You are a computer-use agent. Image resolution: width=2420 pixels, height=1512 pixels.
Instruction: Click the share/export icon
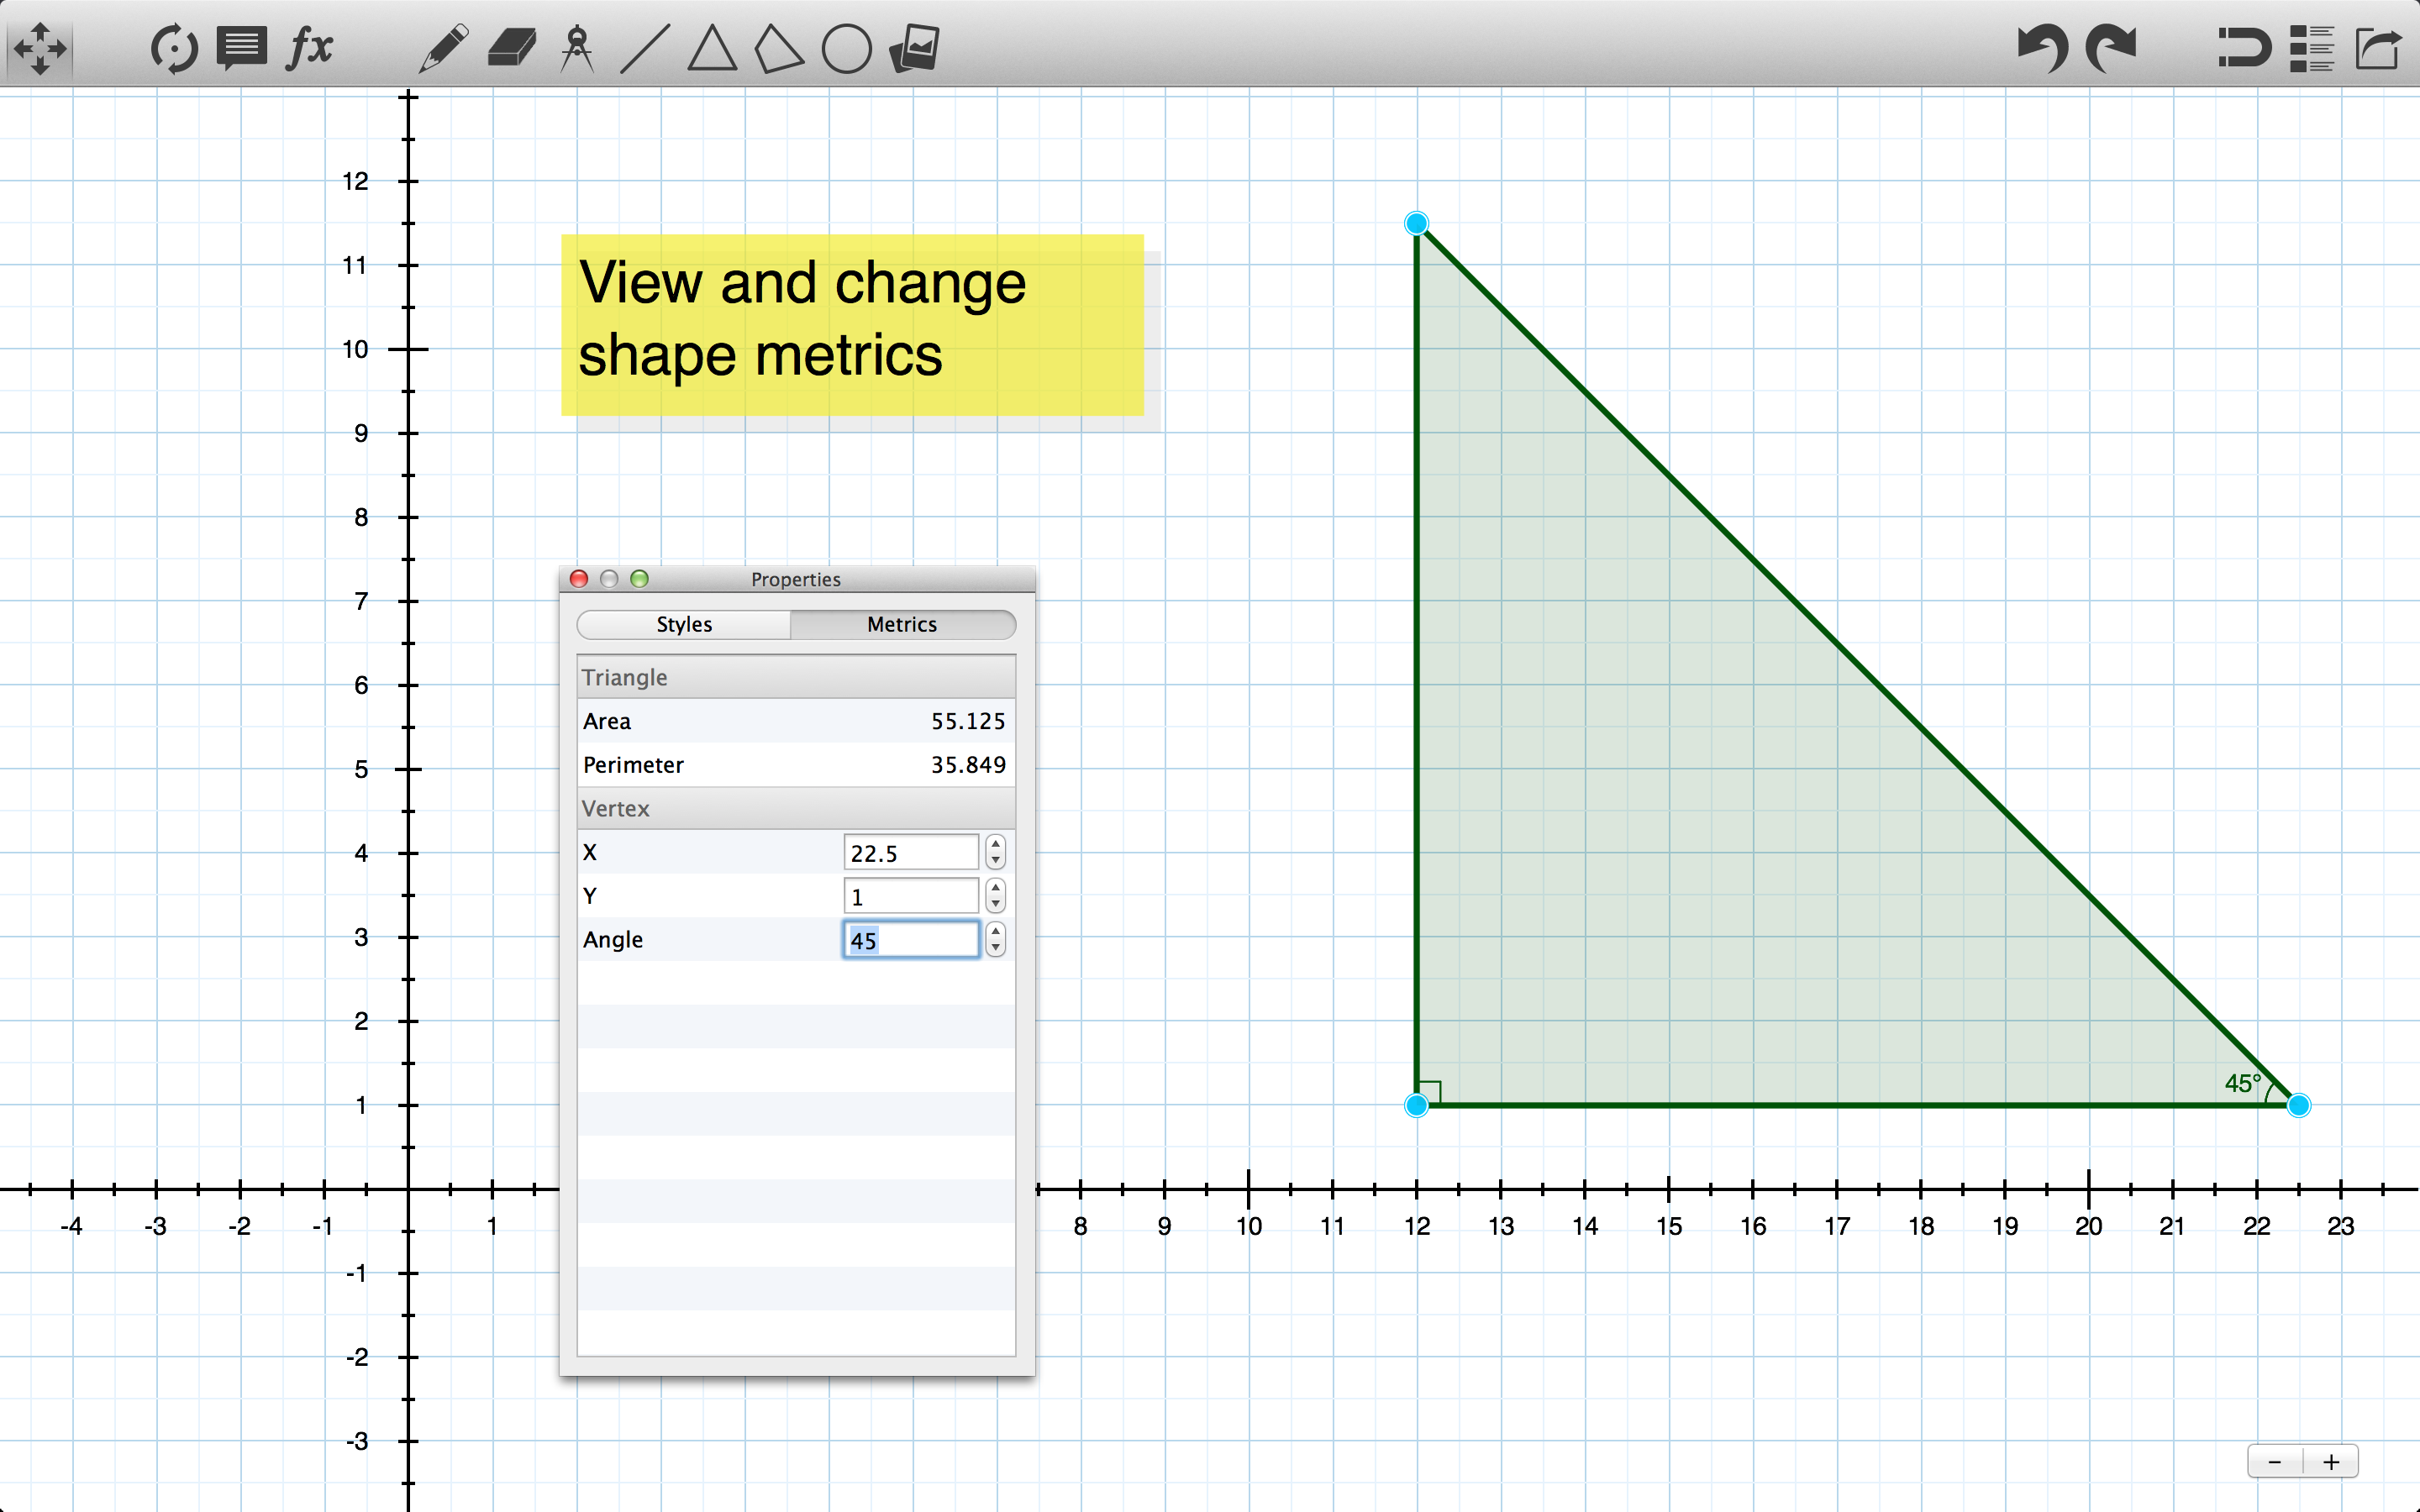2378,48
